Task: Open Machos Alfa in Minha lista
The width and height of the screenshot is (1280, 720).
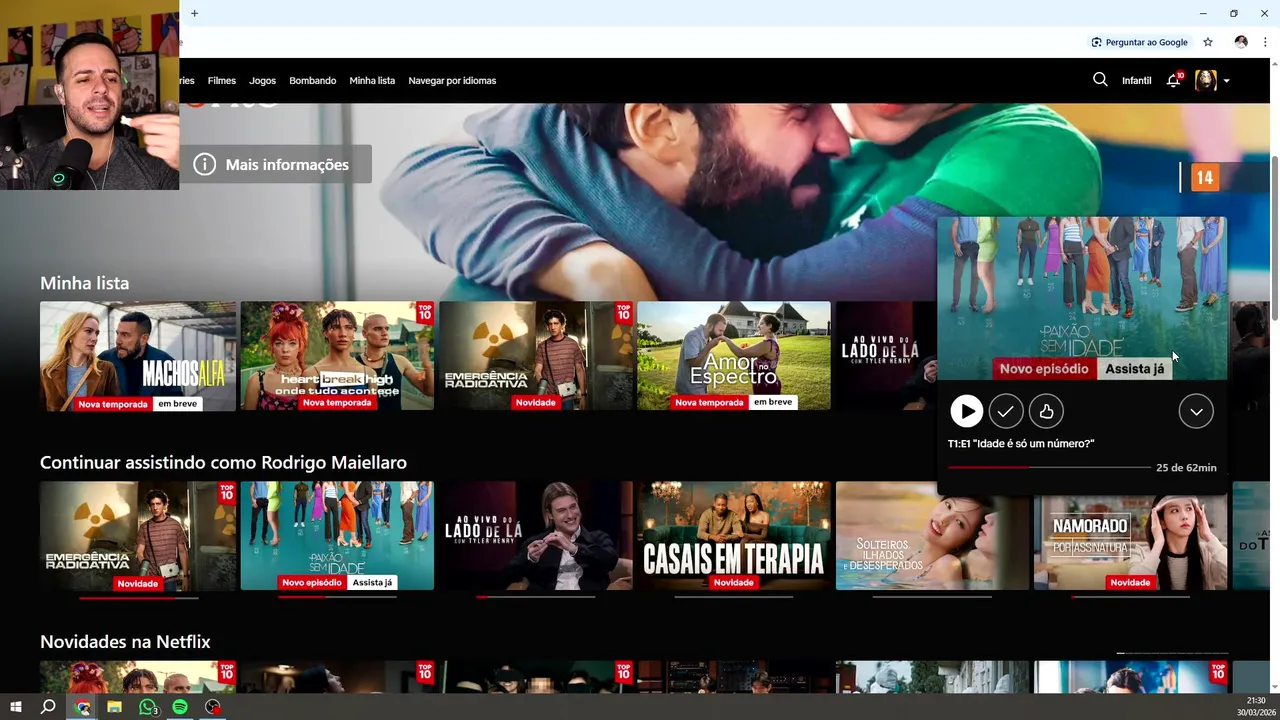Action: tap(138, 356)
